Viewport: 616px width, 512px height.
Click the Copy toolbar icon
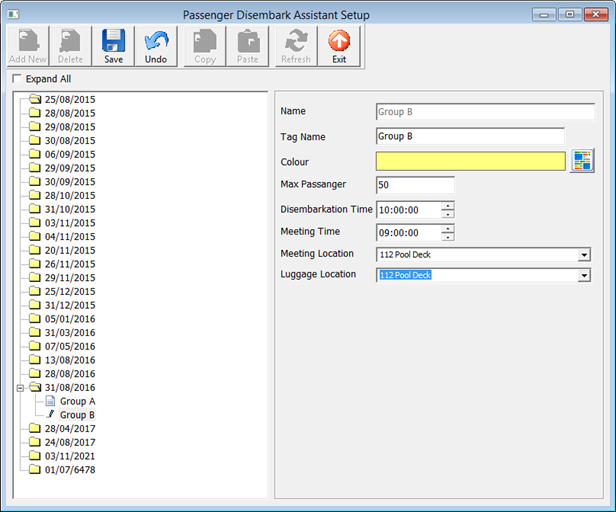tap(205, 46)
